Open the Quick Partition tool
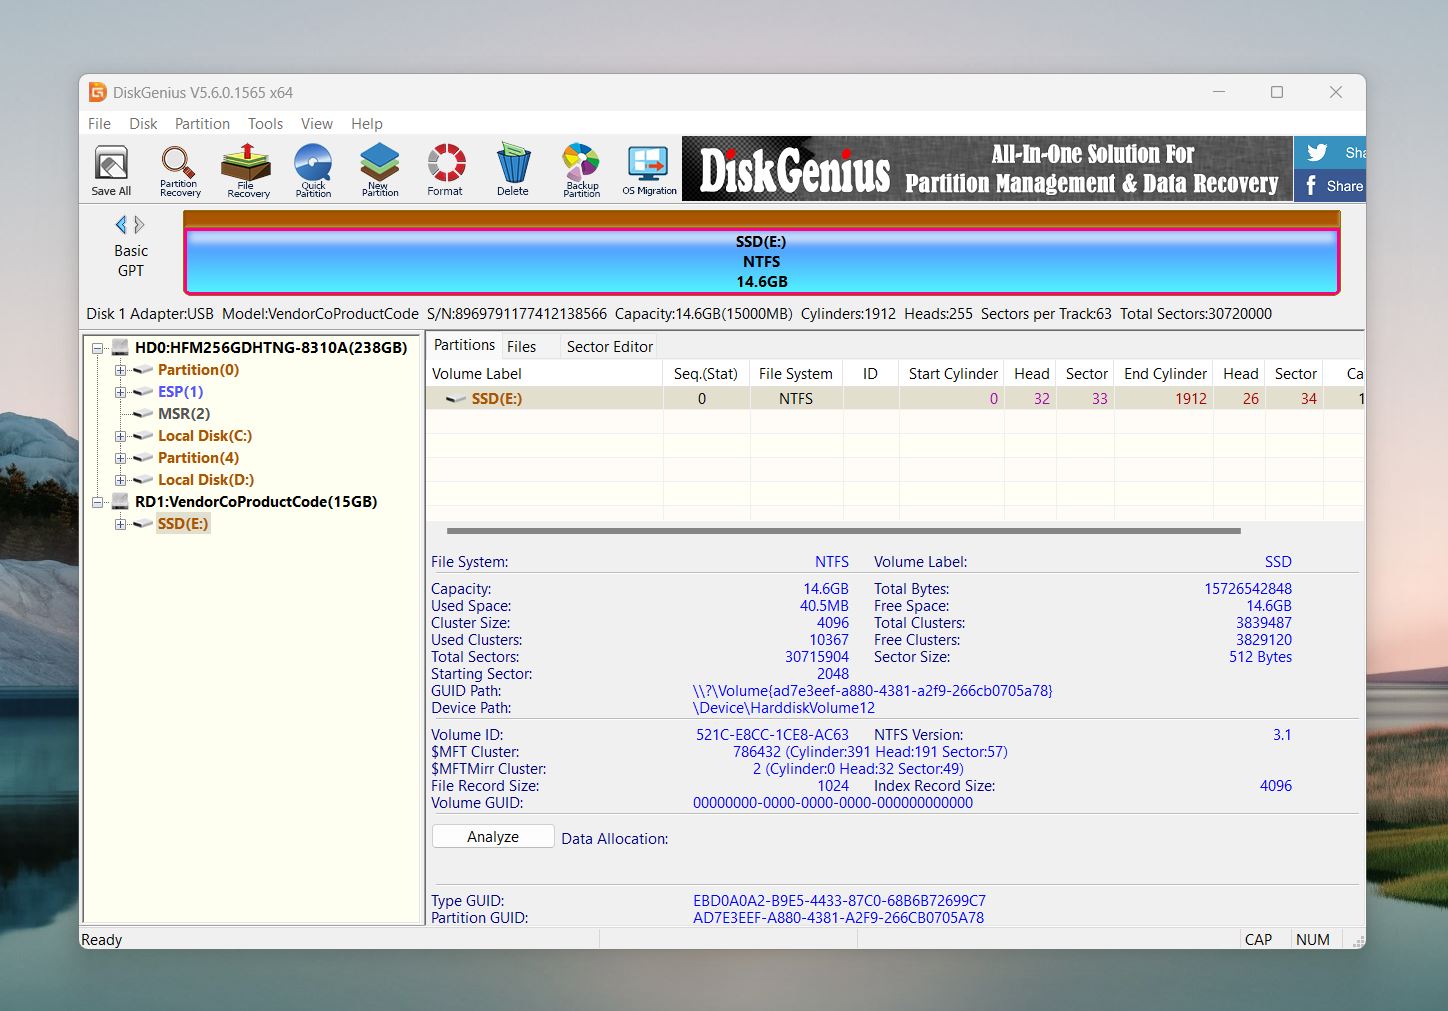This screenshot has height=1011, width=1448. (313, 169)
